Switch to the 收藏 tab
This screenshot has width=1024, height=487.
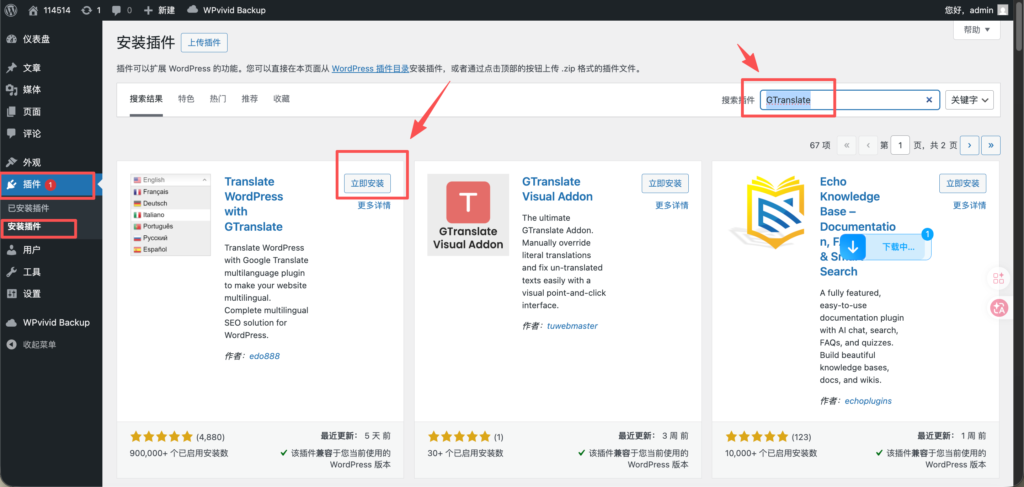(281, 99)
